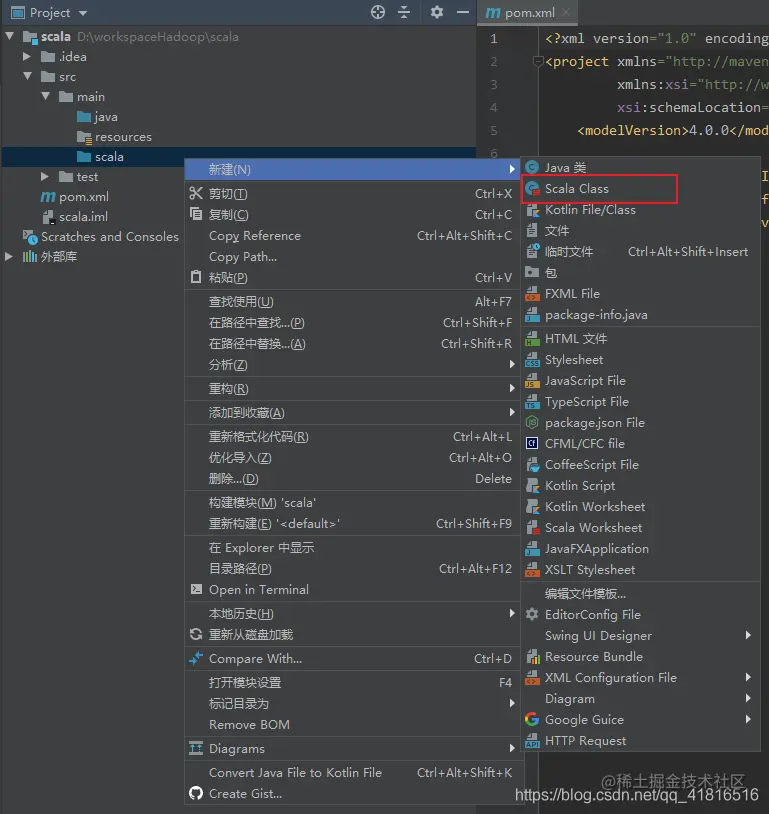
Task: Select 打开模块设置 menu item
Action: click(x=352, y=682)
